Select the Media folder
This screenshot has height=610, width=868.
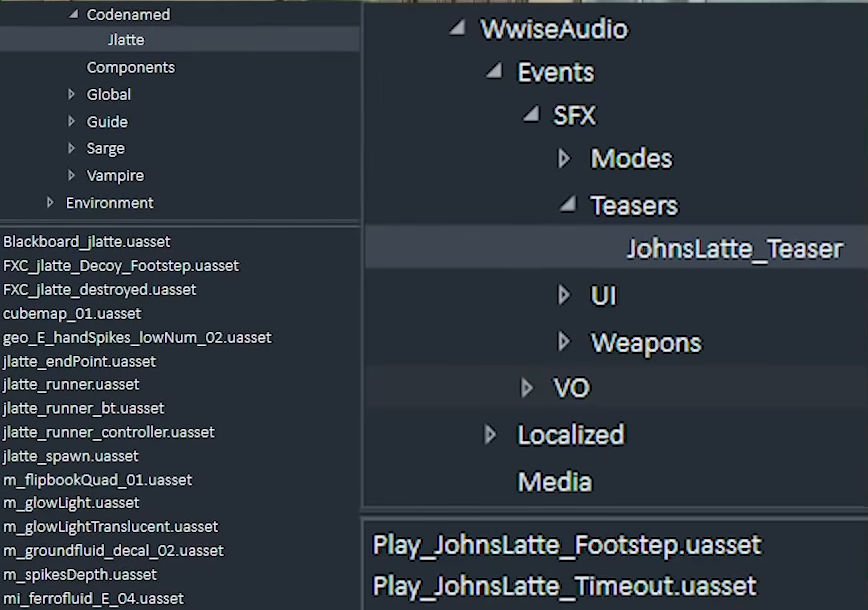click(554, 482)
